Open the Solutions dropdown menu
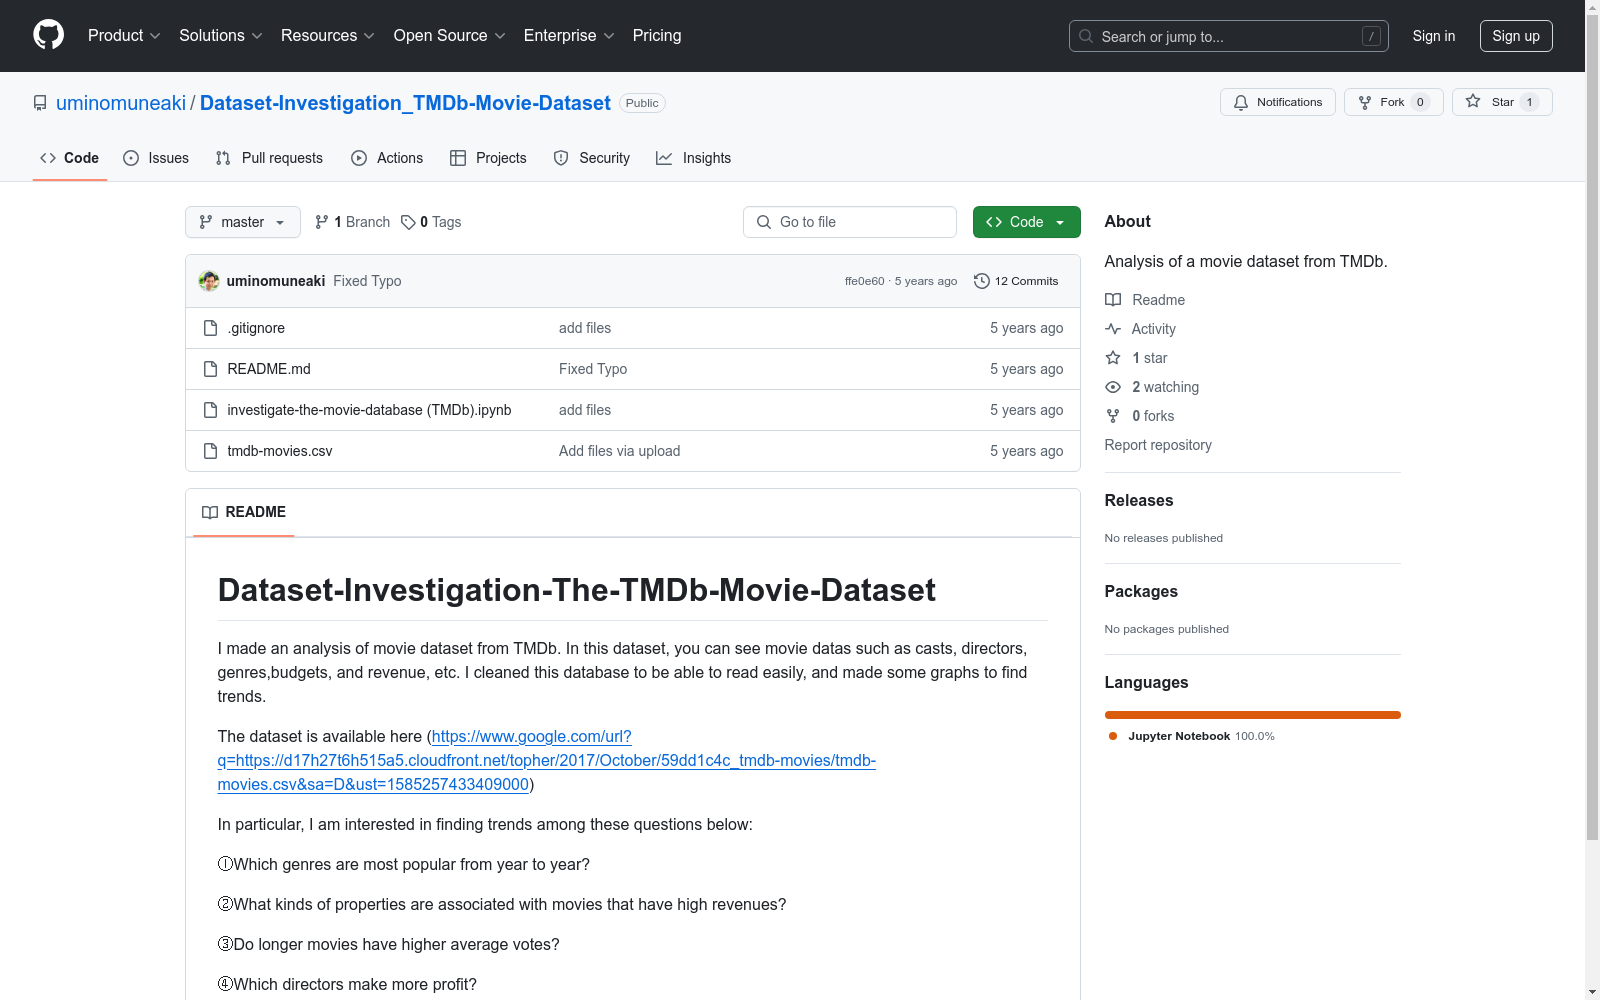Image resolution: width=1600 pixels, height=1000 pixels. click(x=221, y=36)
